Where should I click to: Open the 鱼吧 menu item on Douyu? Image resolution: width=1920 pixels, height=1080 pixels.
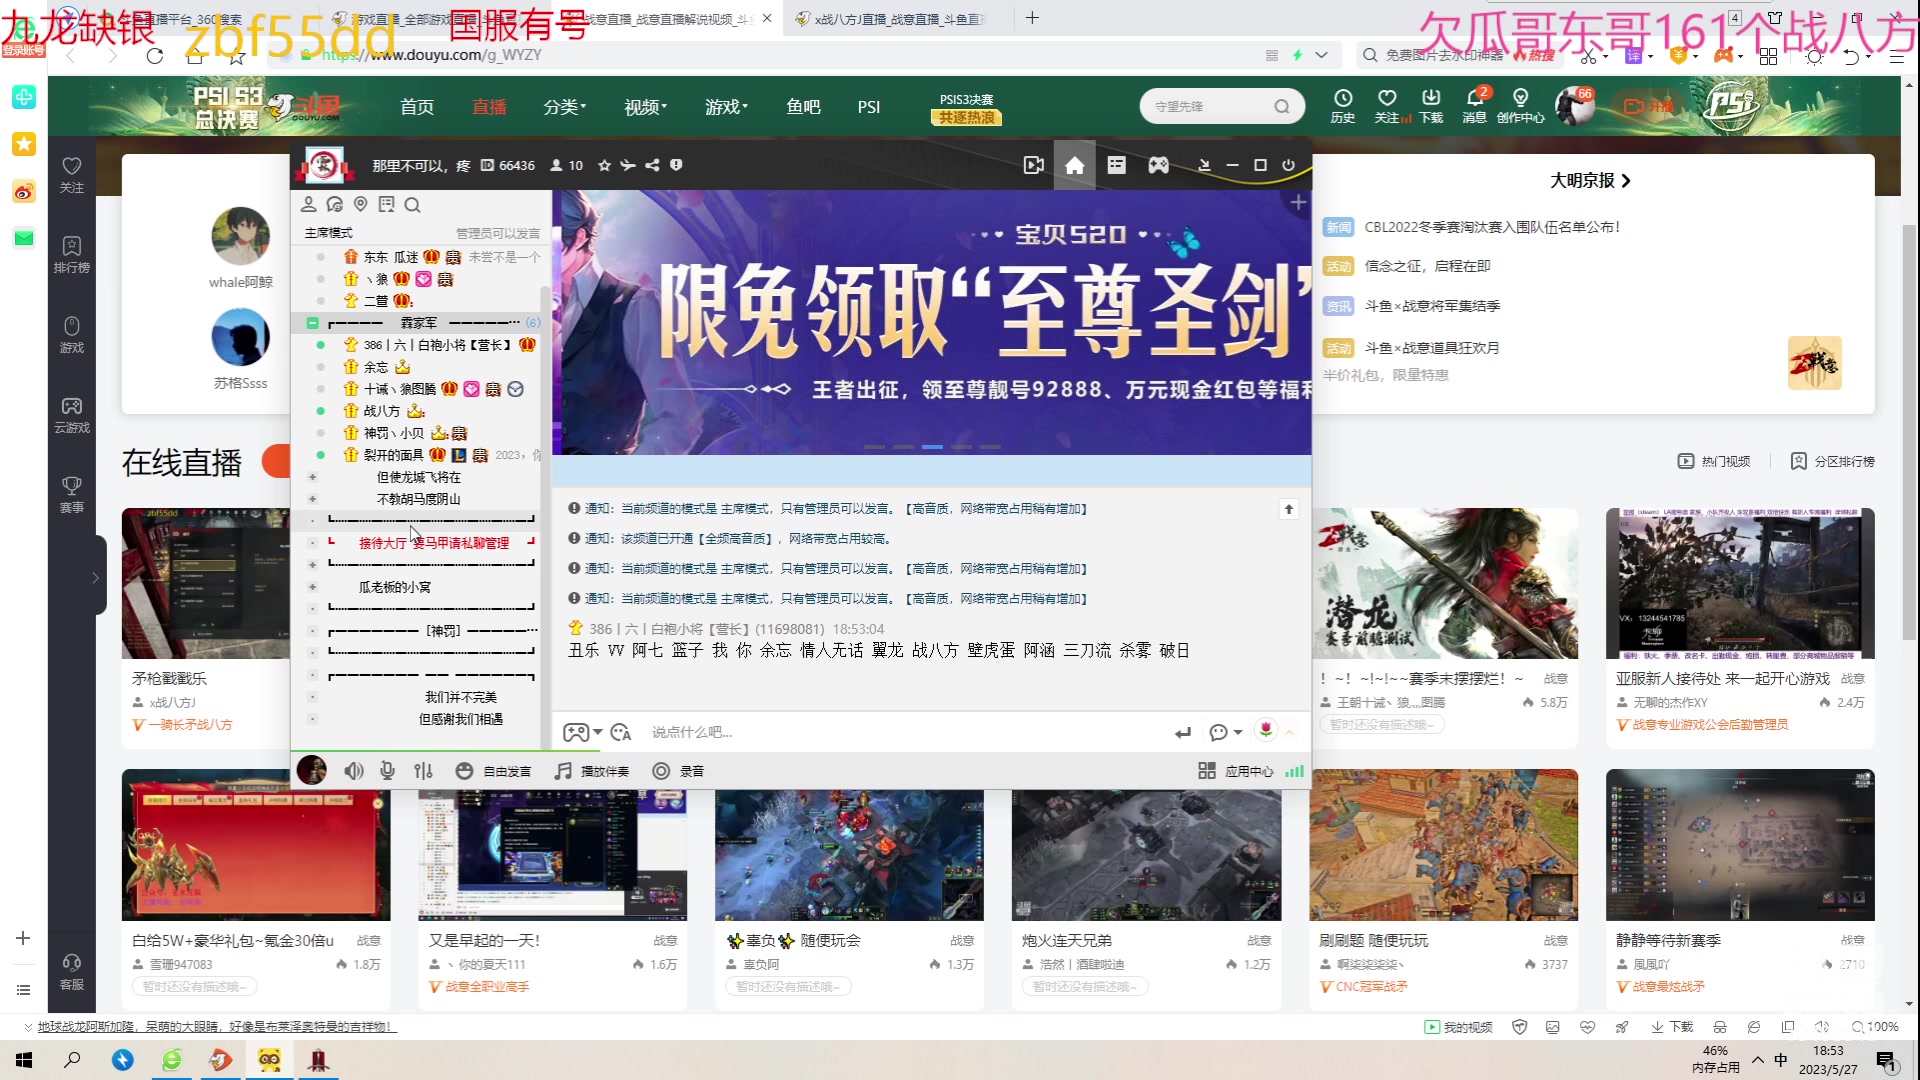(x=802, y=107)
